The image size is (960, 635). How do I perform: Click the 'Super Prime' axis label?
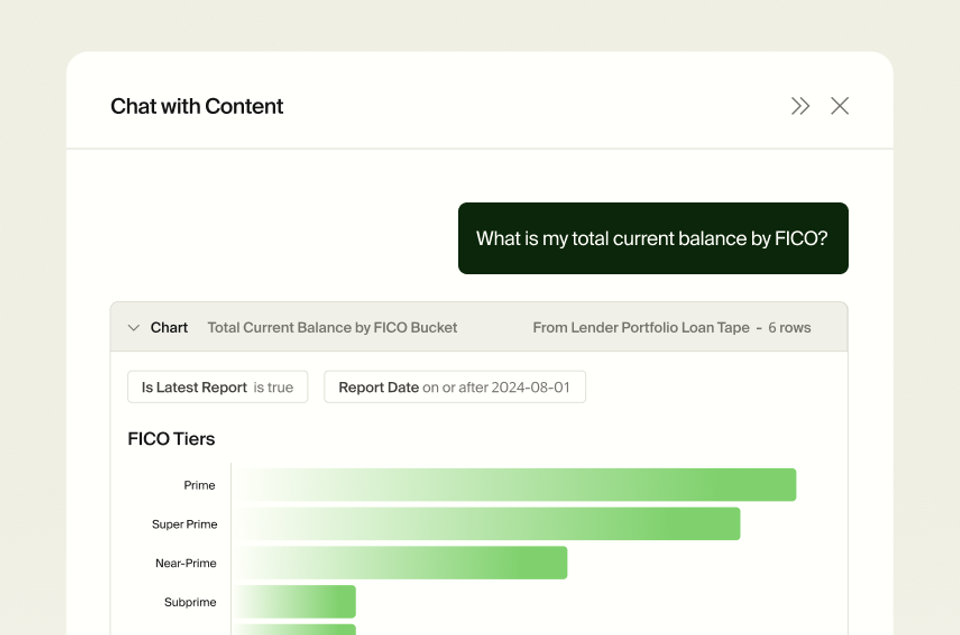tap(184, 524)
